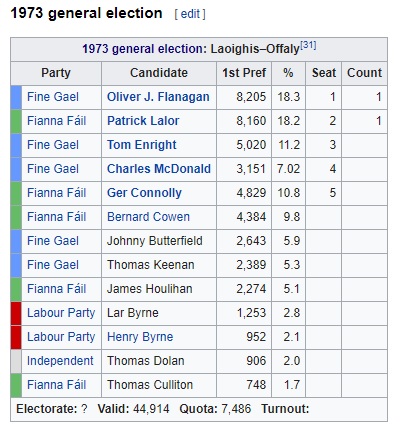Open Fine Gael link in Flanagan's row

coord(53,97)
